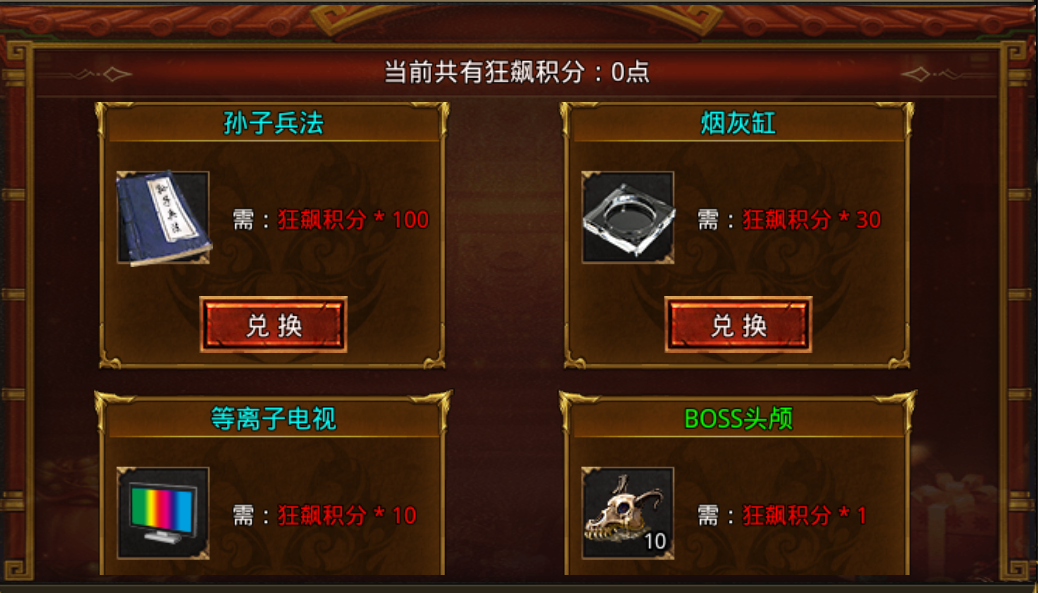
Task: Select the 等离子电视 title label
Action: 273,418
